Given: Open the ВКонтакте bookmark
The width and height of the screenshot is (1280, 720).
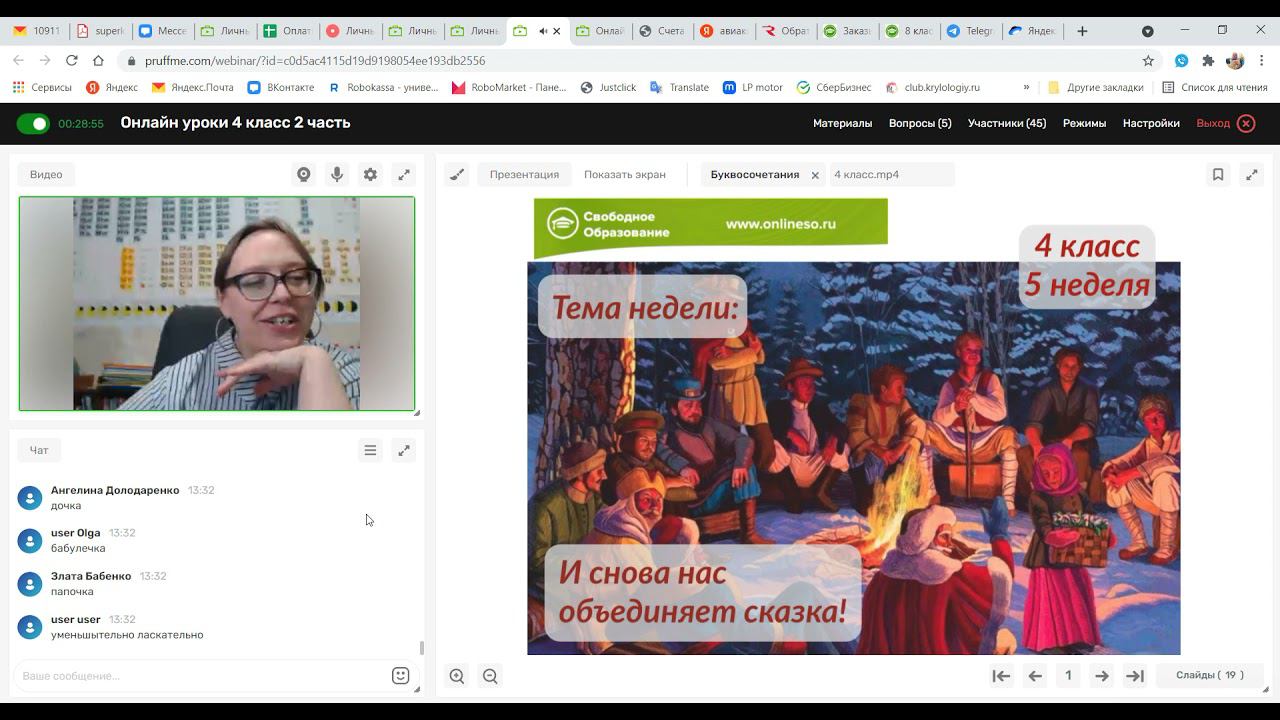Looking at the screenshot, I should [281, 88].
